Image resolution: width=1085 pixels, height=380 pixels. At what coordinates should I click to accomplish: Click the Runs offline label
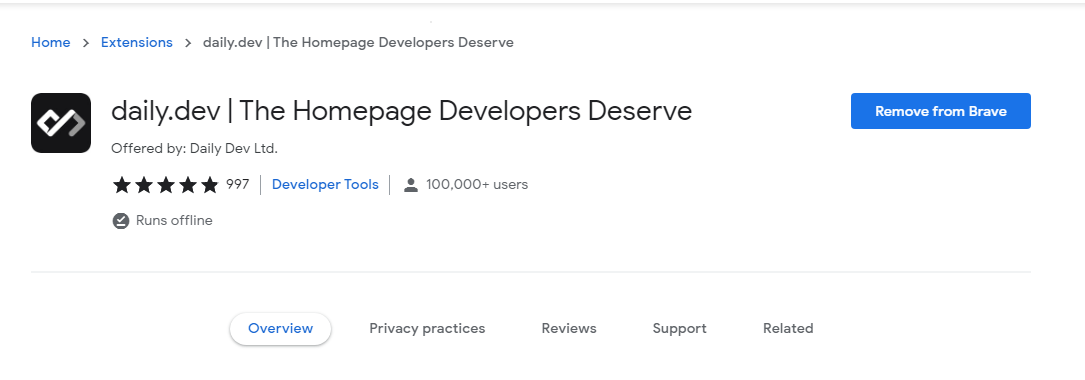[174, 221]
